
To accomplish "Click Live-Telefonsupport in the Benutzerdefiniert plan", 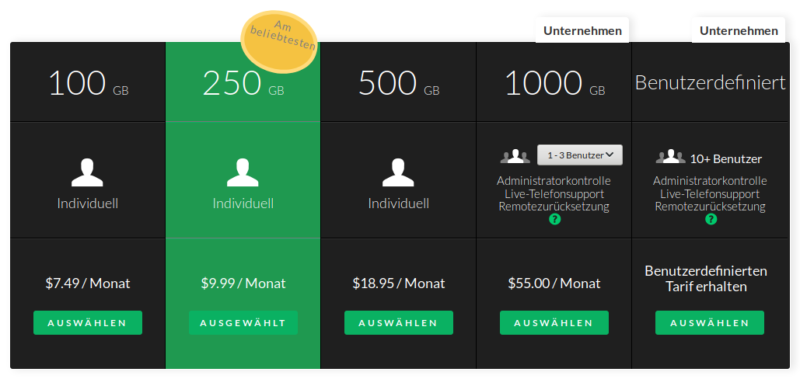I will pyautogui.click(x=710, y=194).
